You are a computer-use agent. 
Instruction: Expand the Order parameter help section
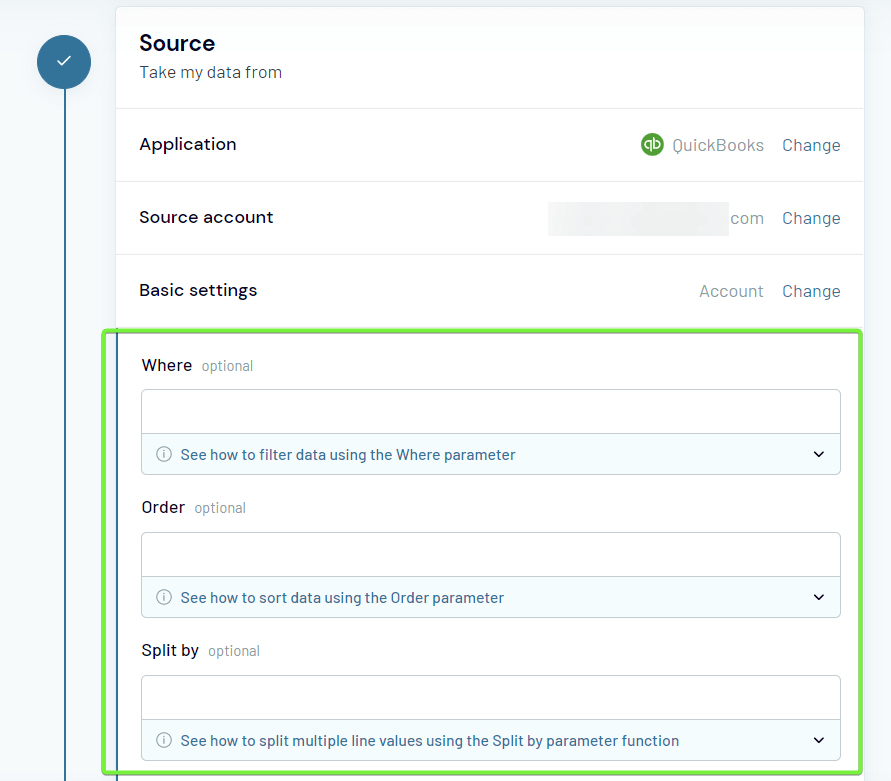pyautogui.click(x=819, y=597)
